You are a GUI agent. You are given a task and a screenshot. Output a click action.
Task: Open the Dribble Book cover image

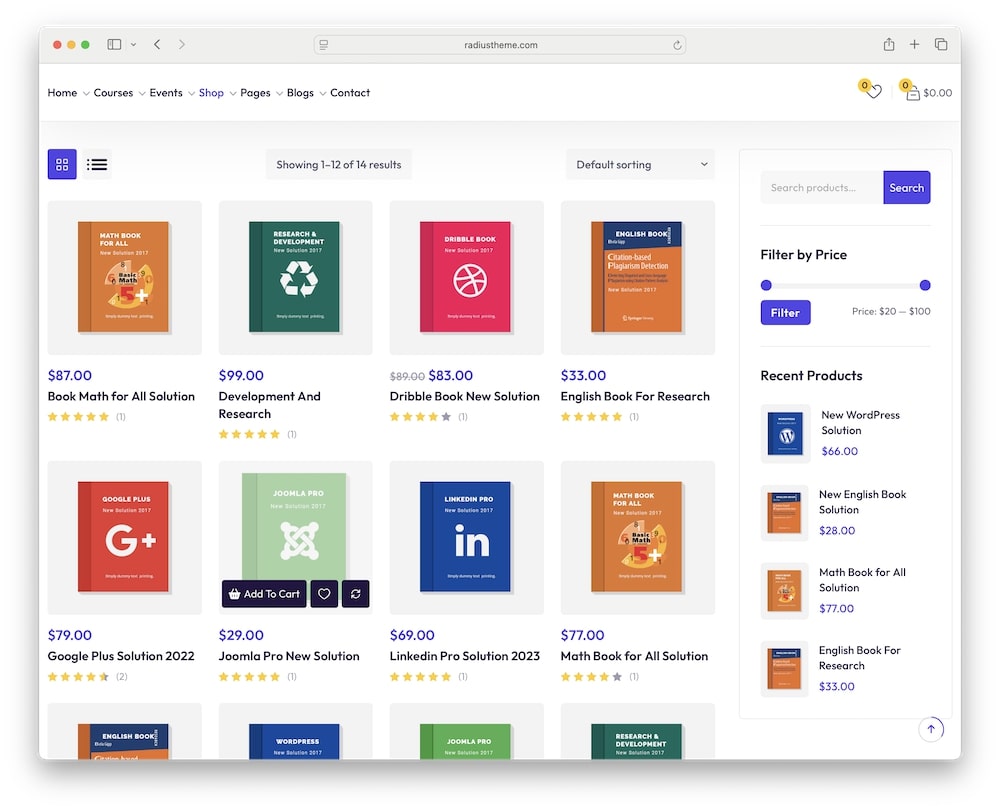(x=466, y=277)
